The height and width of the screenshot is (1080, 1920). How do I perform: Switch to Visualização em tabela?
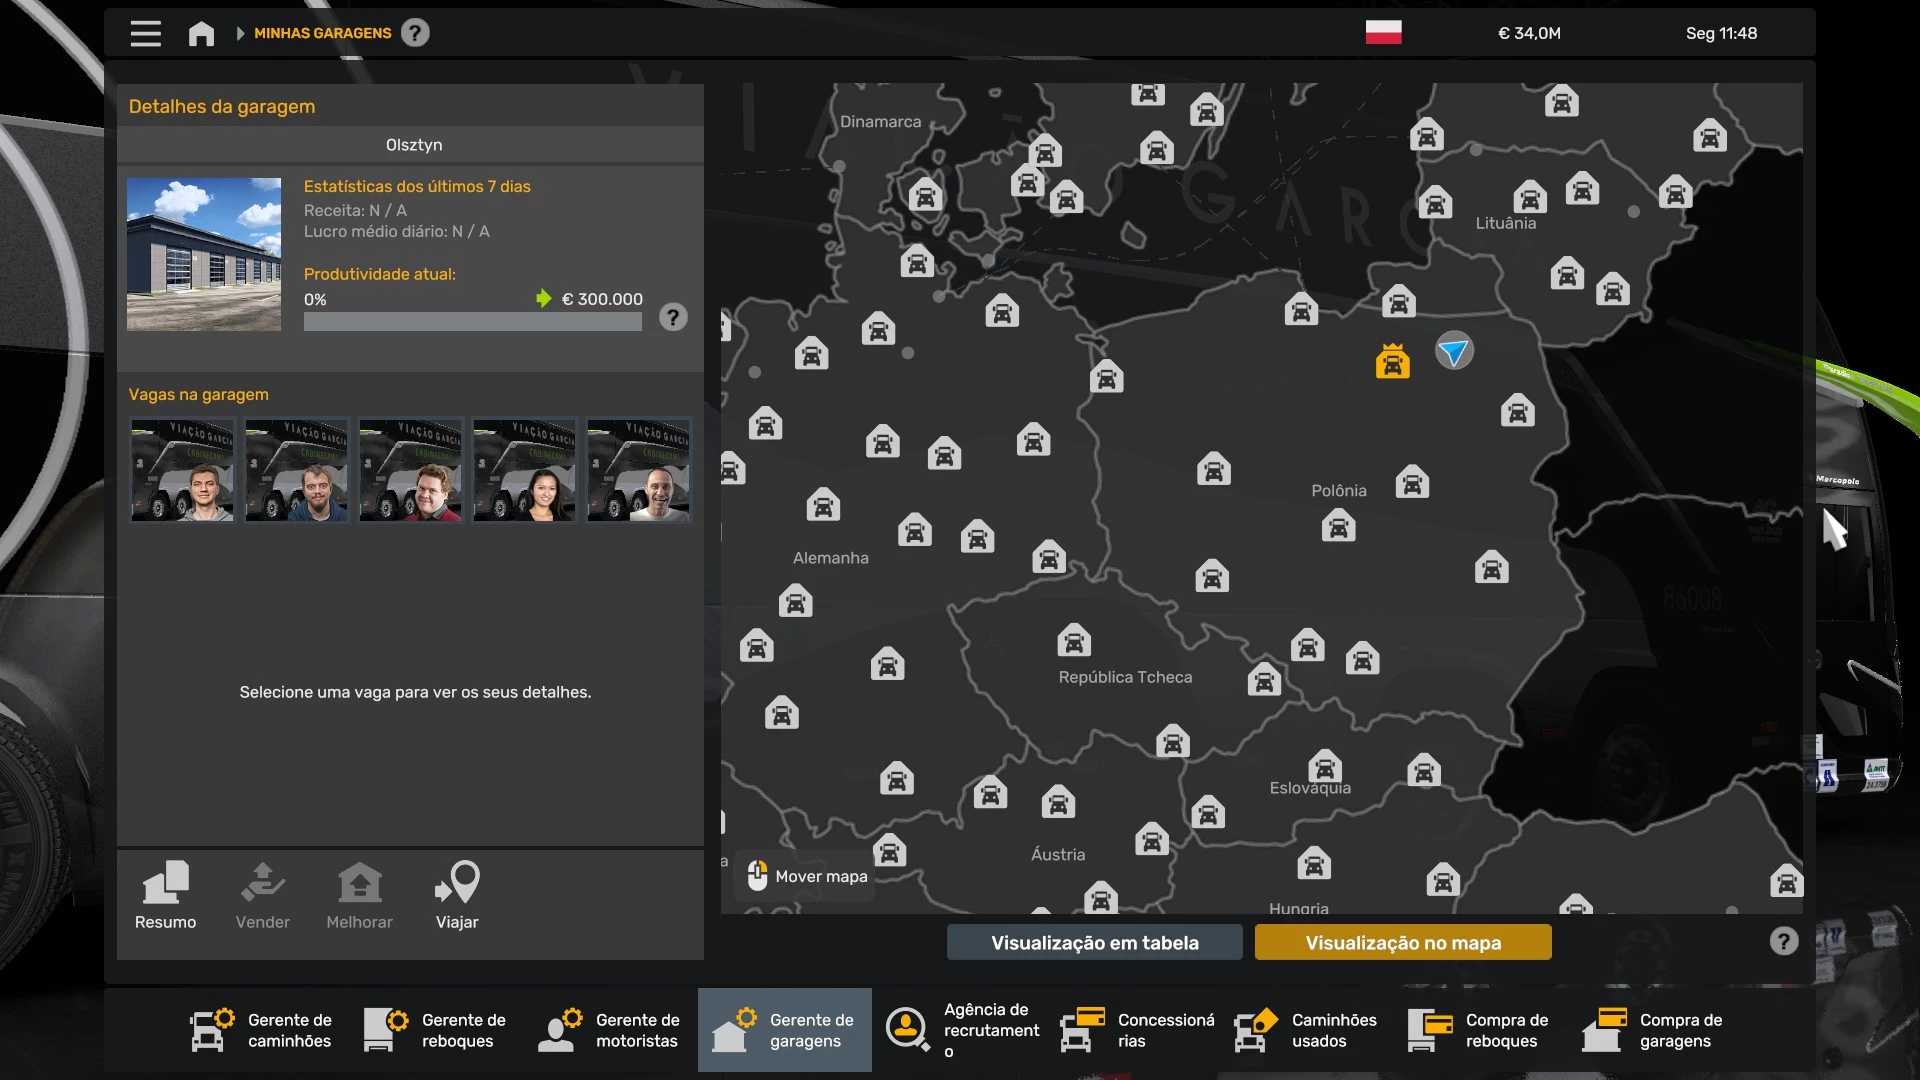(1094, 942)
